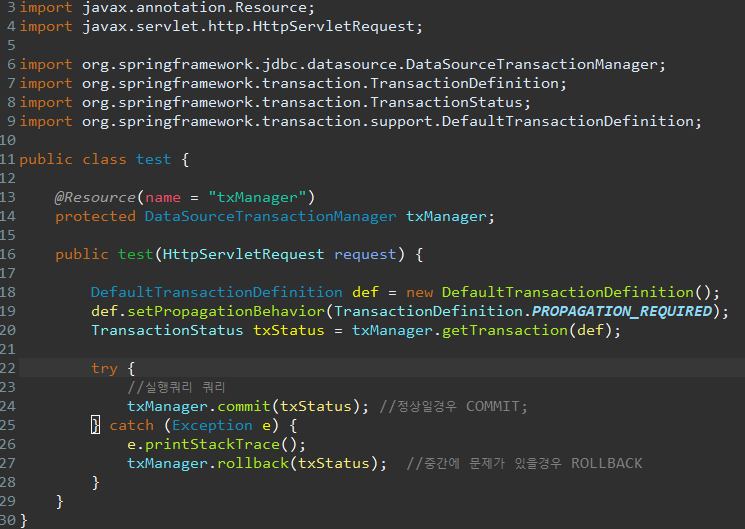Click the try keyword

(104, 368)
